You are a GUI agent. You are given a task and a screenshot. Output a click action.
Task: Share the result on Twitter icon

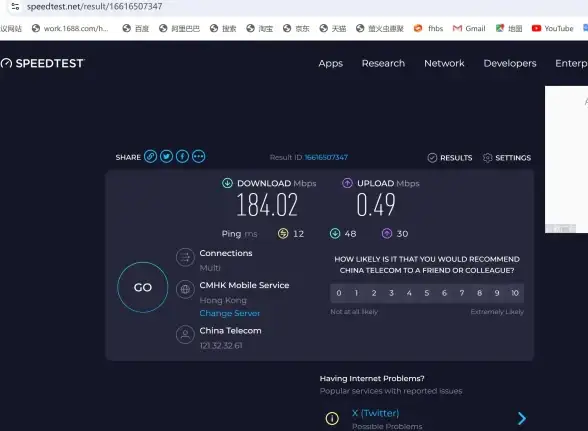pos(166,156)
